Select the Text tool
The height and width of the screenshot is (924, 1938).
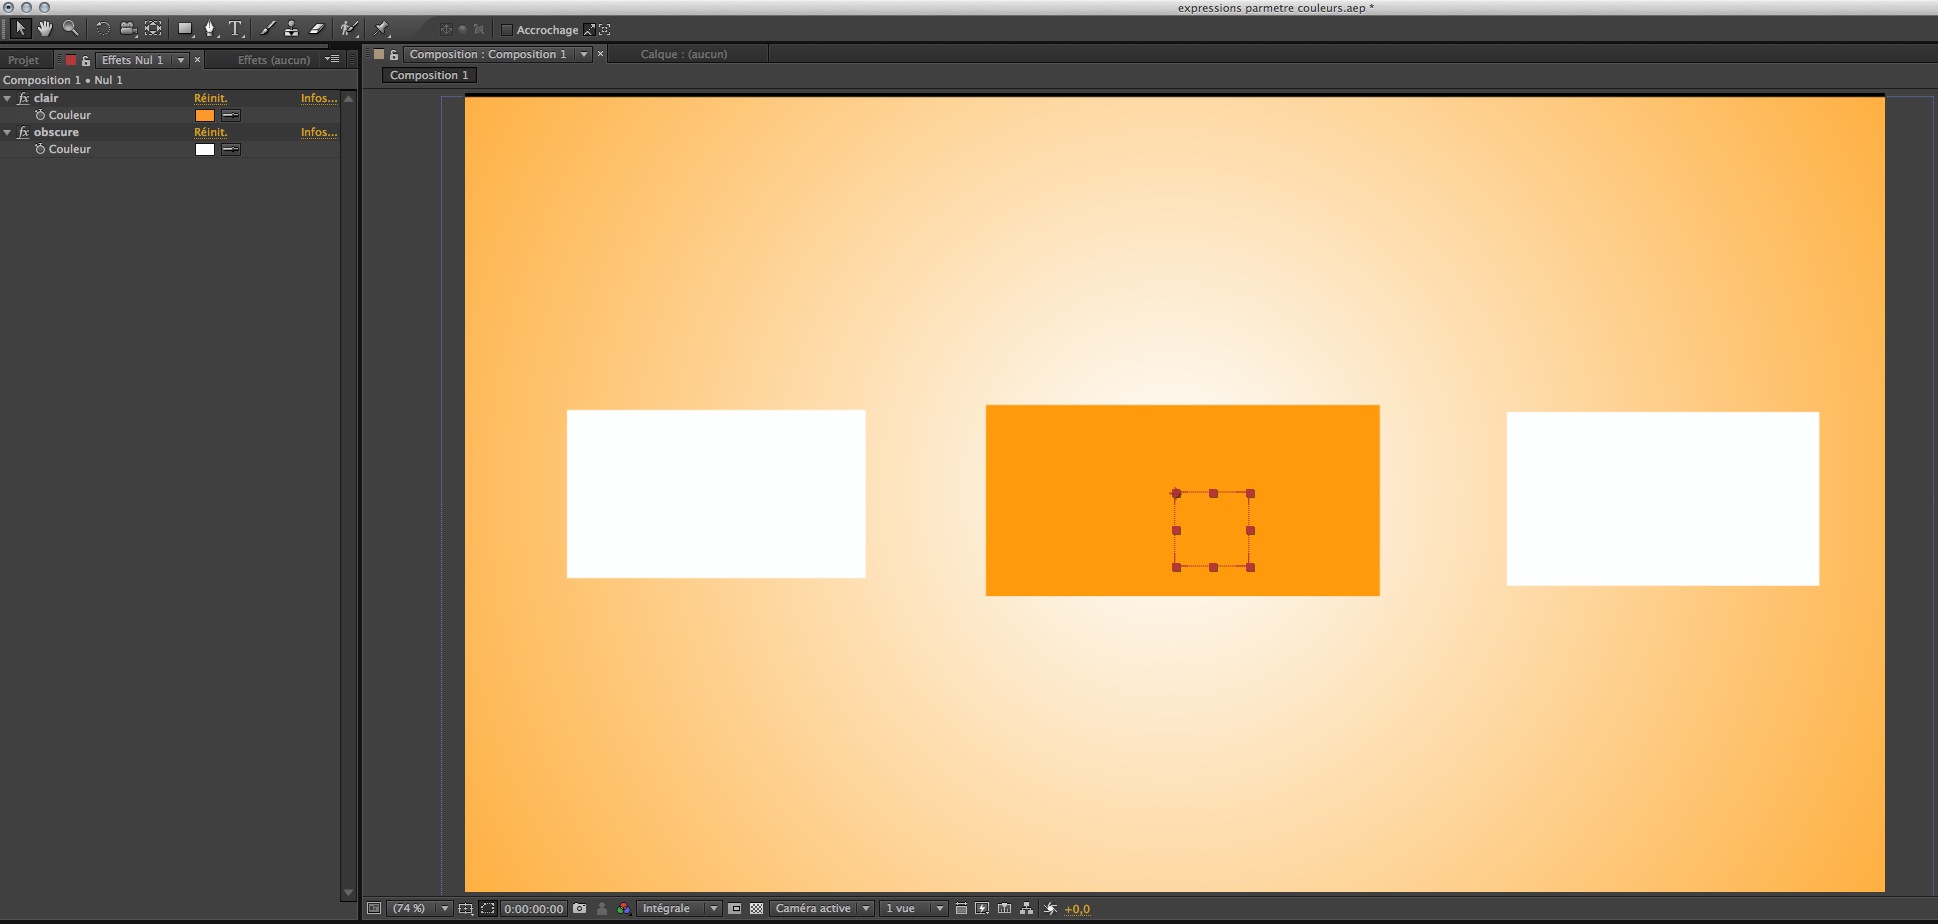[x=236, y=29]
